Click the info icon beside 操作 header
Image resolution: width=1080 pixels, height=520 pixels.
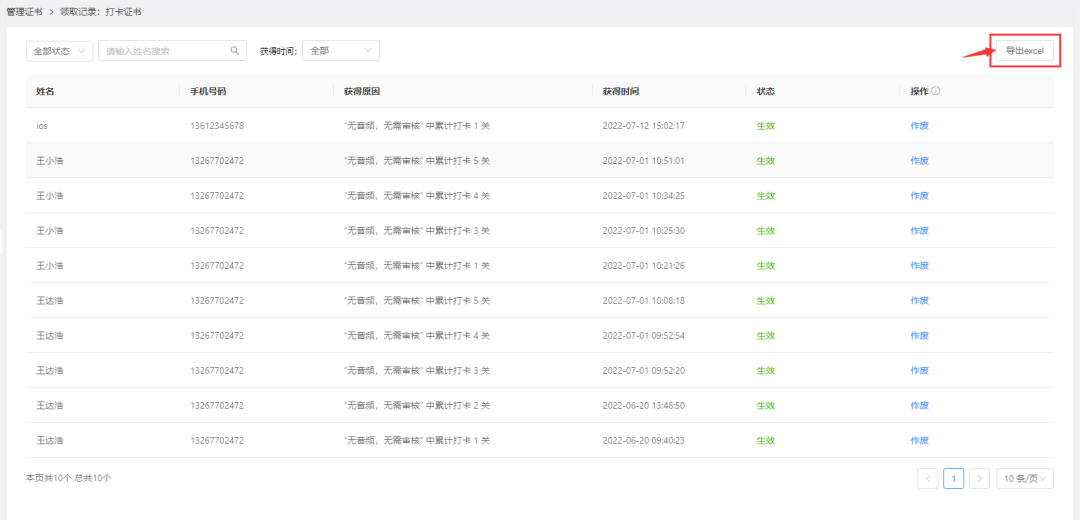(936, 91)
